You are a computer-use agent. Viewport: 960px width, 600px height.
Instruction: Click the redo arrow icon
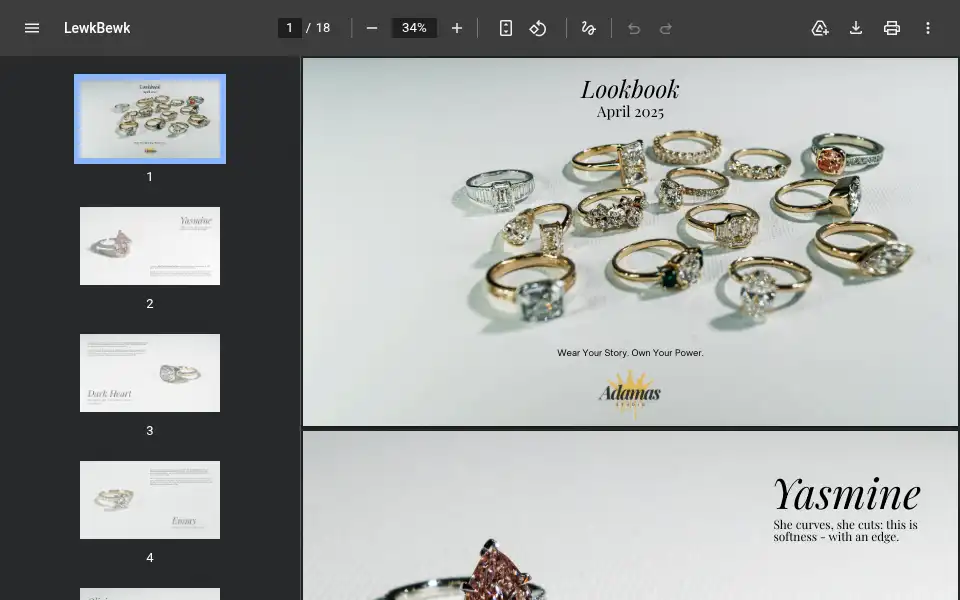(x=666, y=28)
